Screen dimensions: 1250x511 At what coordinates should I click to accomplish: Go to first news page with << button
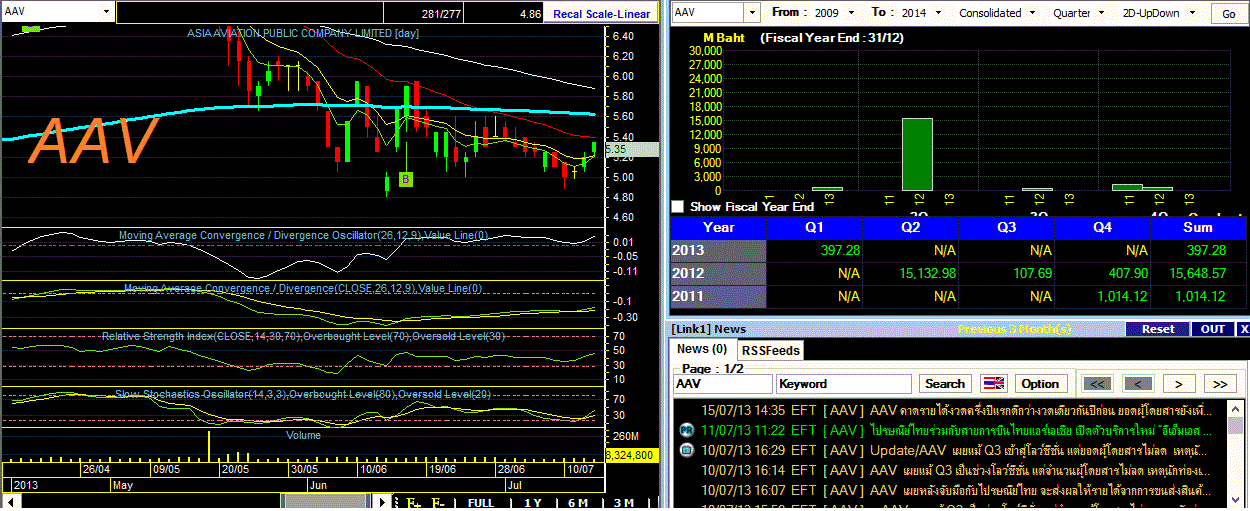[1097, 384]
